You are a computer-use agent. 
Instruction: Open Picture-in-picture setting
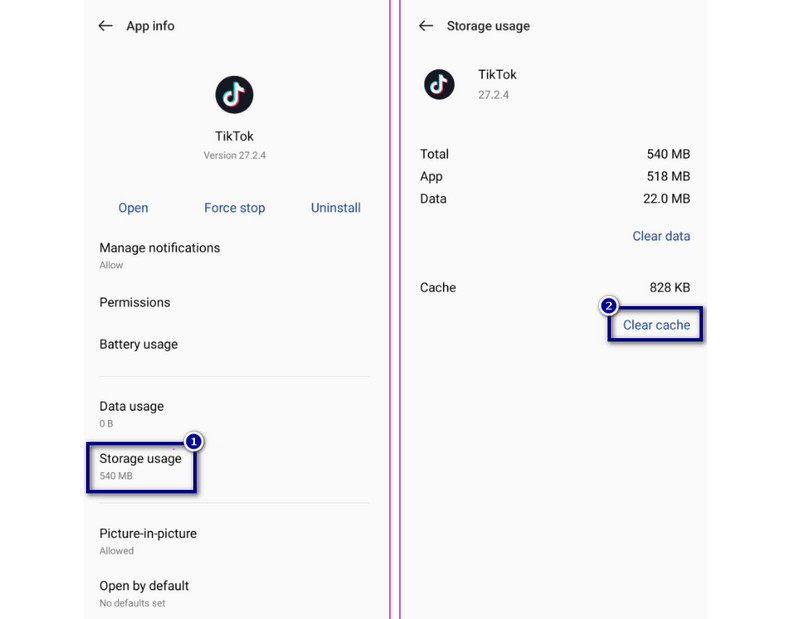click(147, 540)
